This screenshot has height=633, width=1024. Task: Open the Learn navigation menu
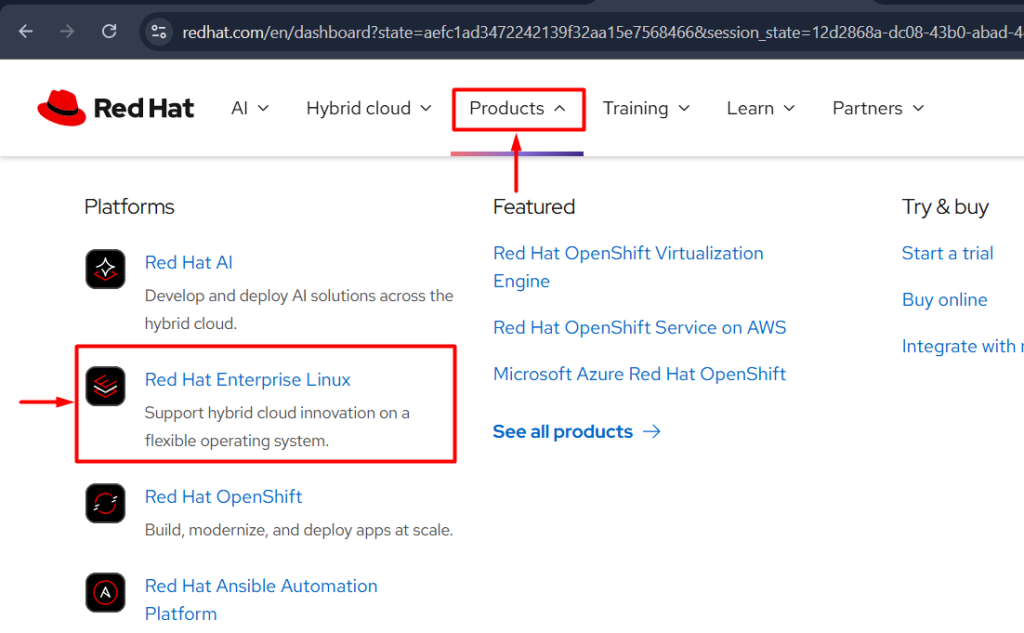(760, 108)
